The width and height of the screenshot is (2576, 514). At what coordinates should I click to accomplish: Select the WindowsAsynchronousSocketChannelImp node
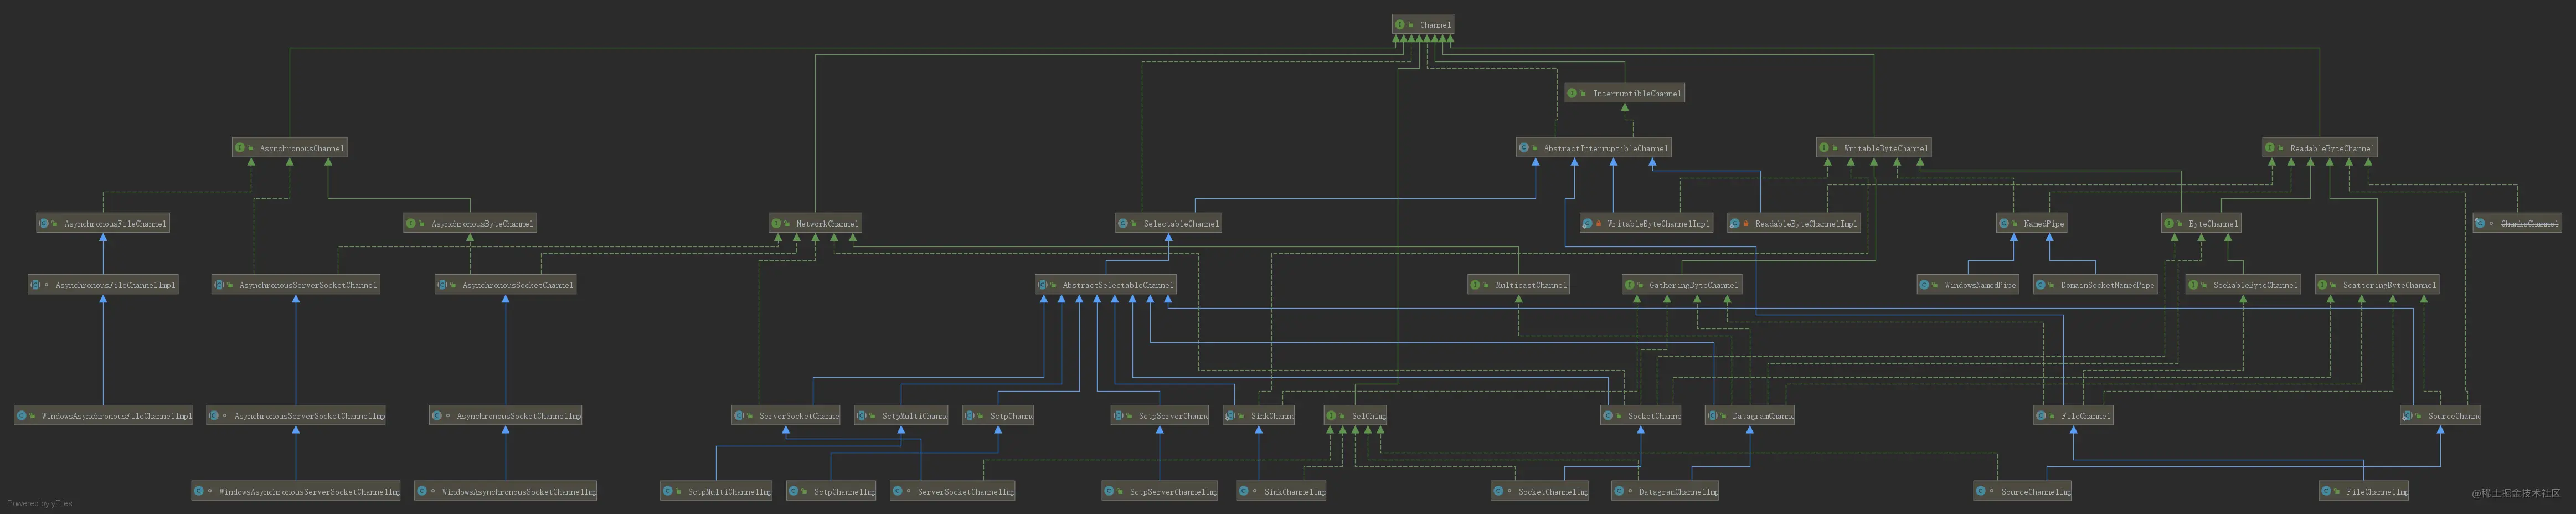point(506,491)
